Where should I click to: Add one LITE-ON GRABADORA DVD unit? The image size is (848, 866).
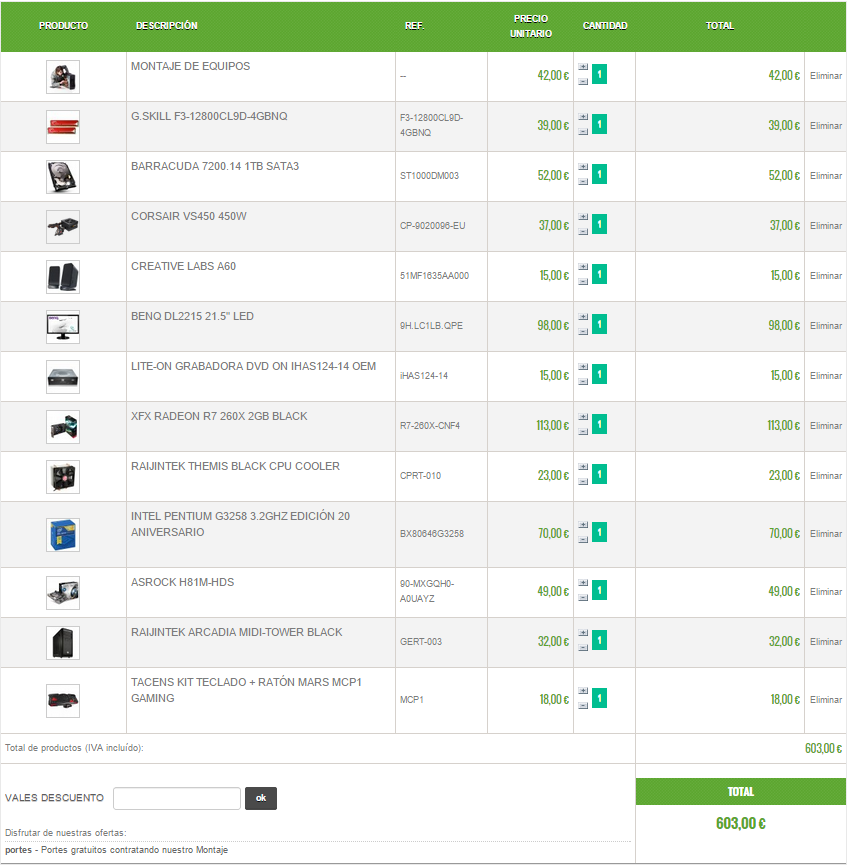(x=583, y=367)
